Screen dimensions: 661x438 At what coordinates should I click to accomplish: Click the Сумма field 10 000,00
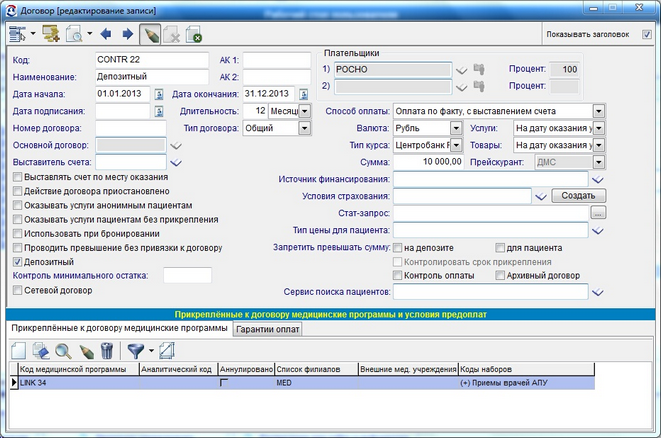(428, 162)
